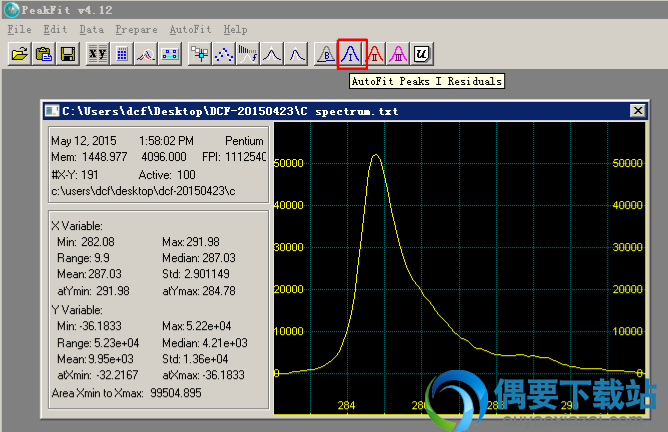The width and height of the screenshot is (668, 432).
Task: Click the 'Std: 2.901149' value
Action: click(196, 274)
